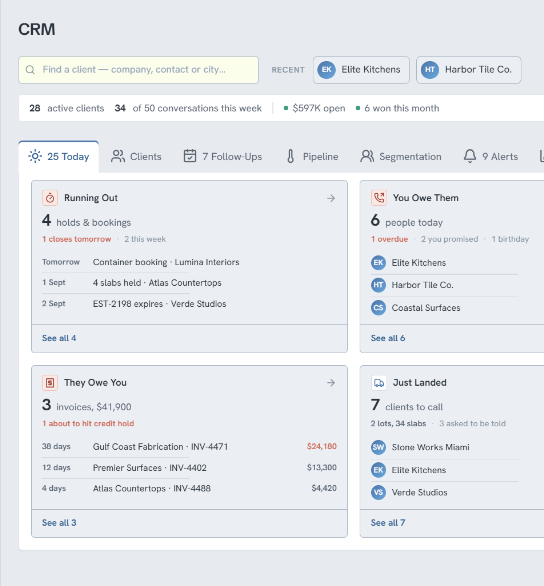
Task: Click the Just Landed truck icon
Action: point(378,383)
